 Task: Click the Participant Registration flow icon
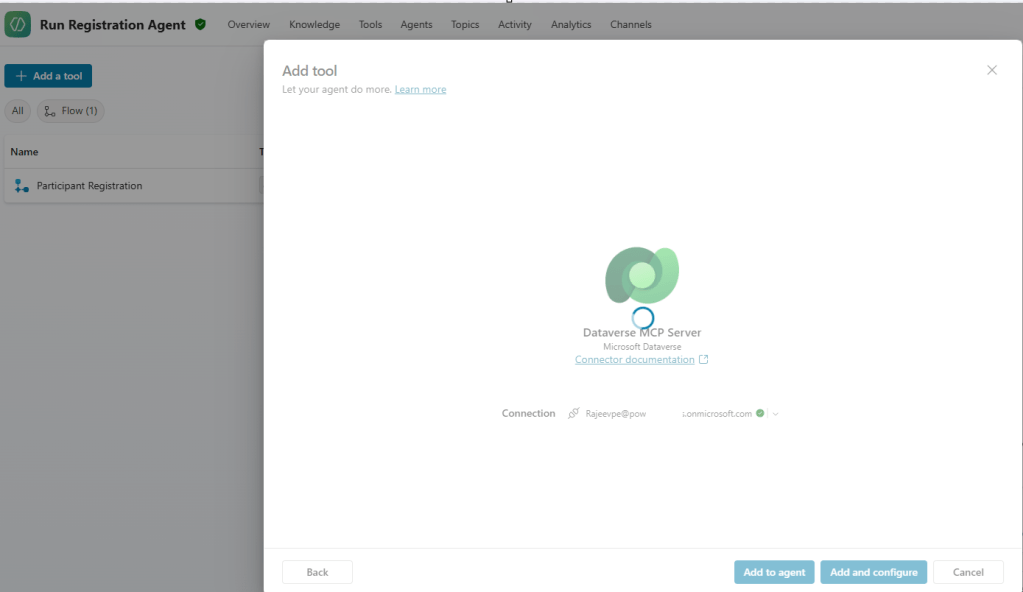tap(22, 186)
